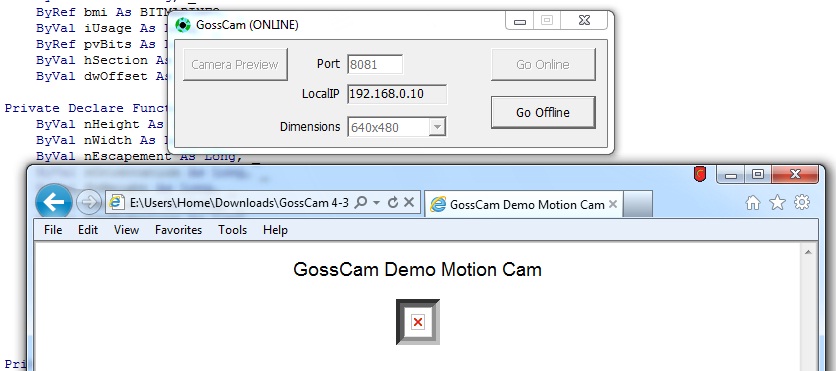
Task: Stop loading with the address bar X icon
Action: 409,203
